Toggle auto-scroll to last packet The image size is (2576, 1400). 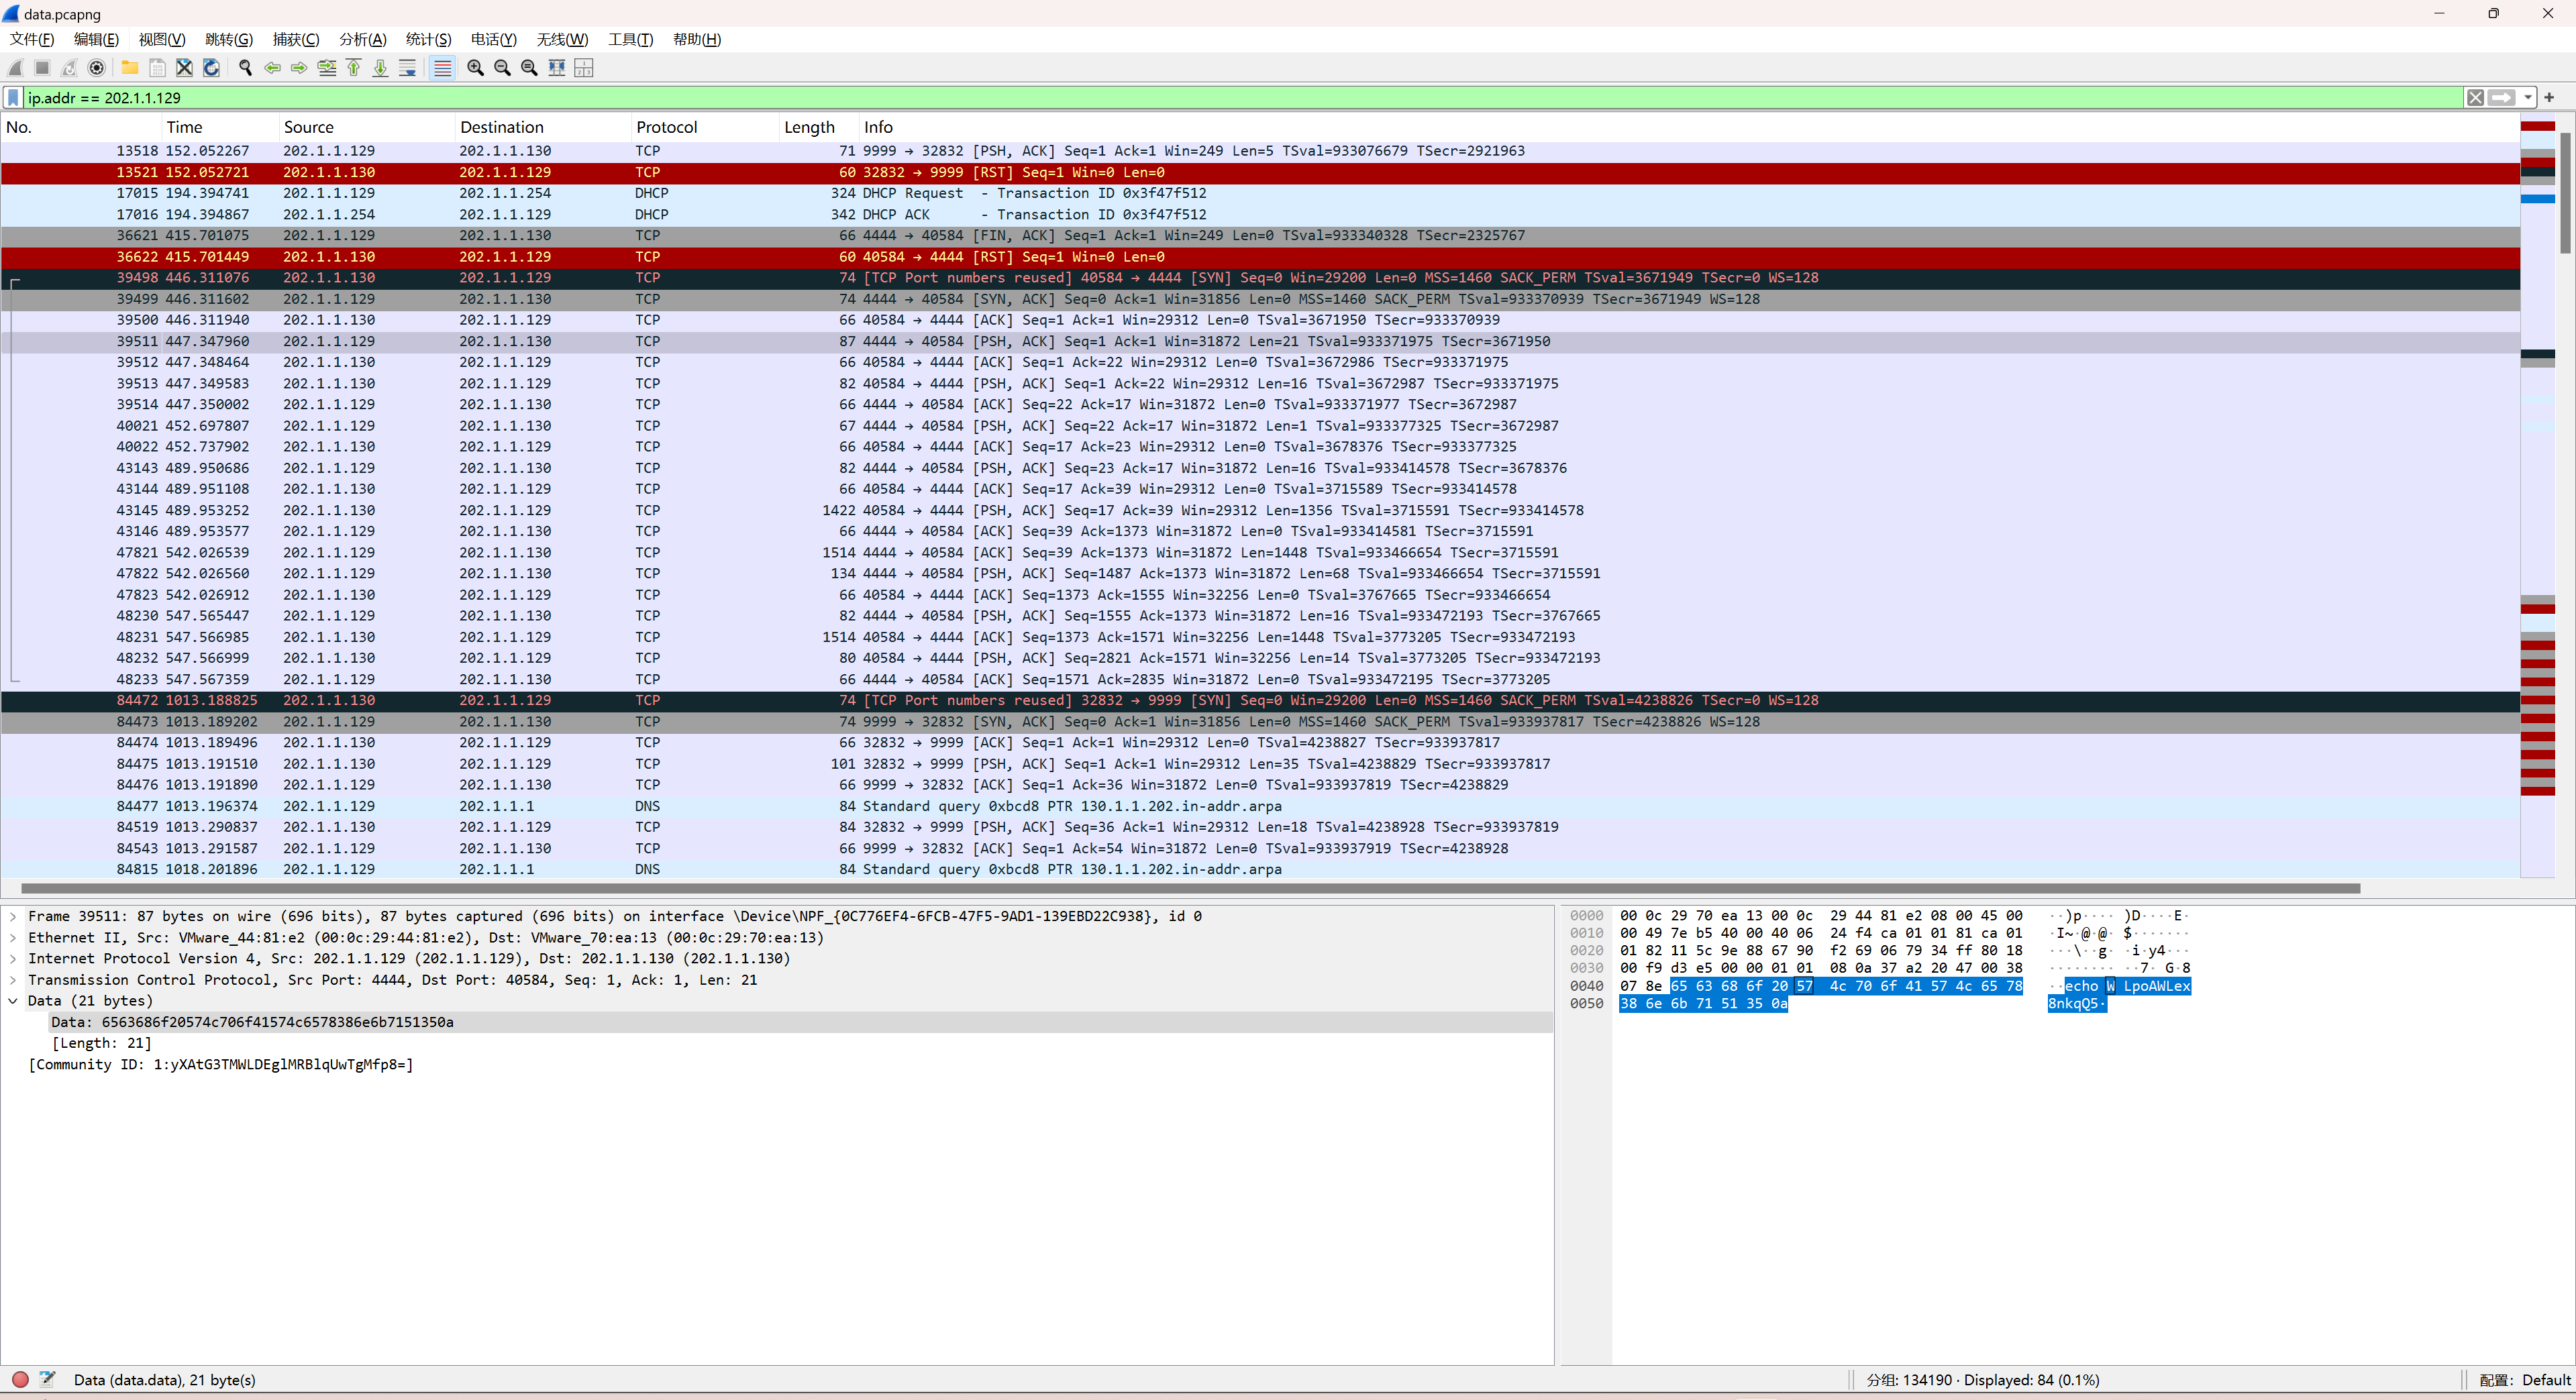[407, 68]
